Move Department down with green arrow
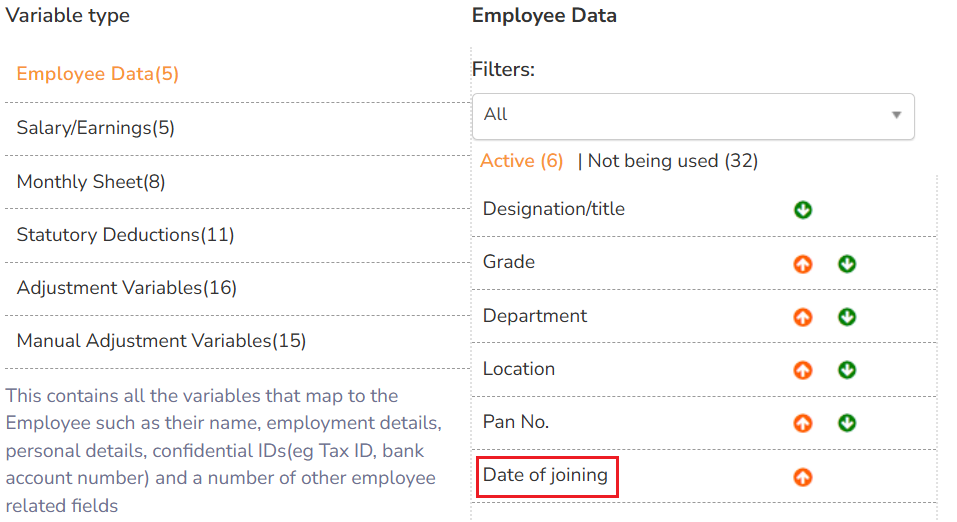 click(x=847, y=317)
